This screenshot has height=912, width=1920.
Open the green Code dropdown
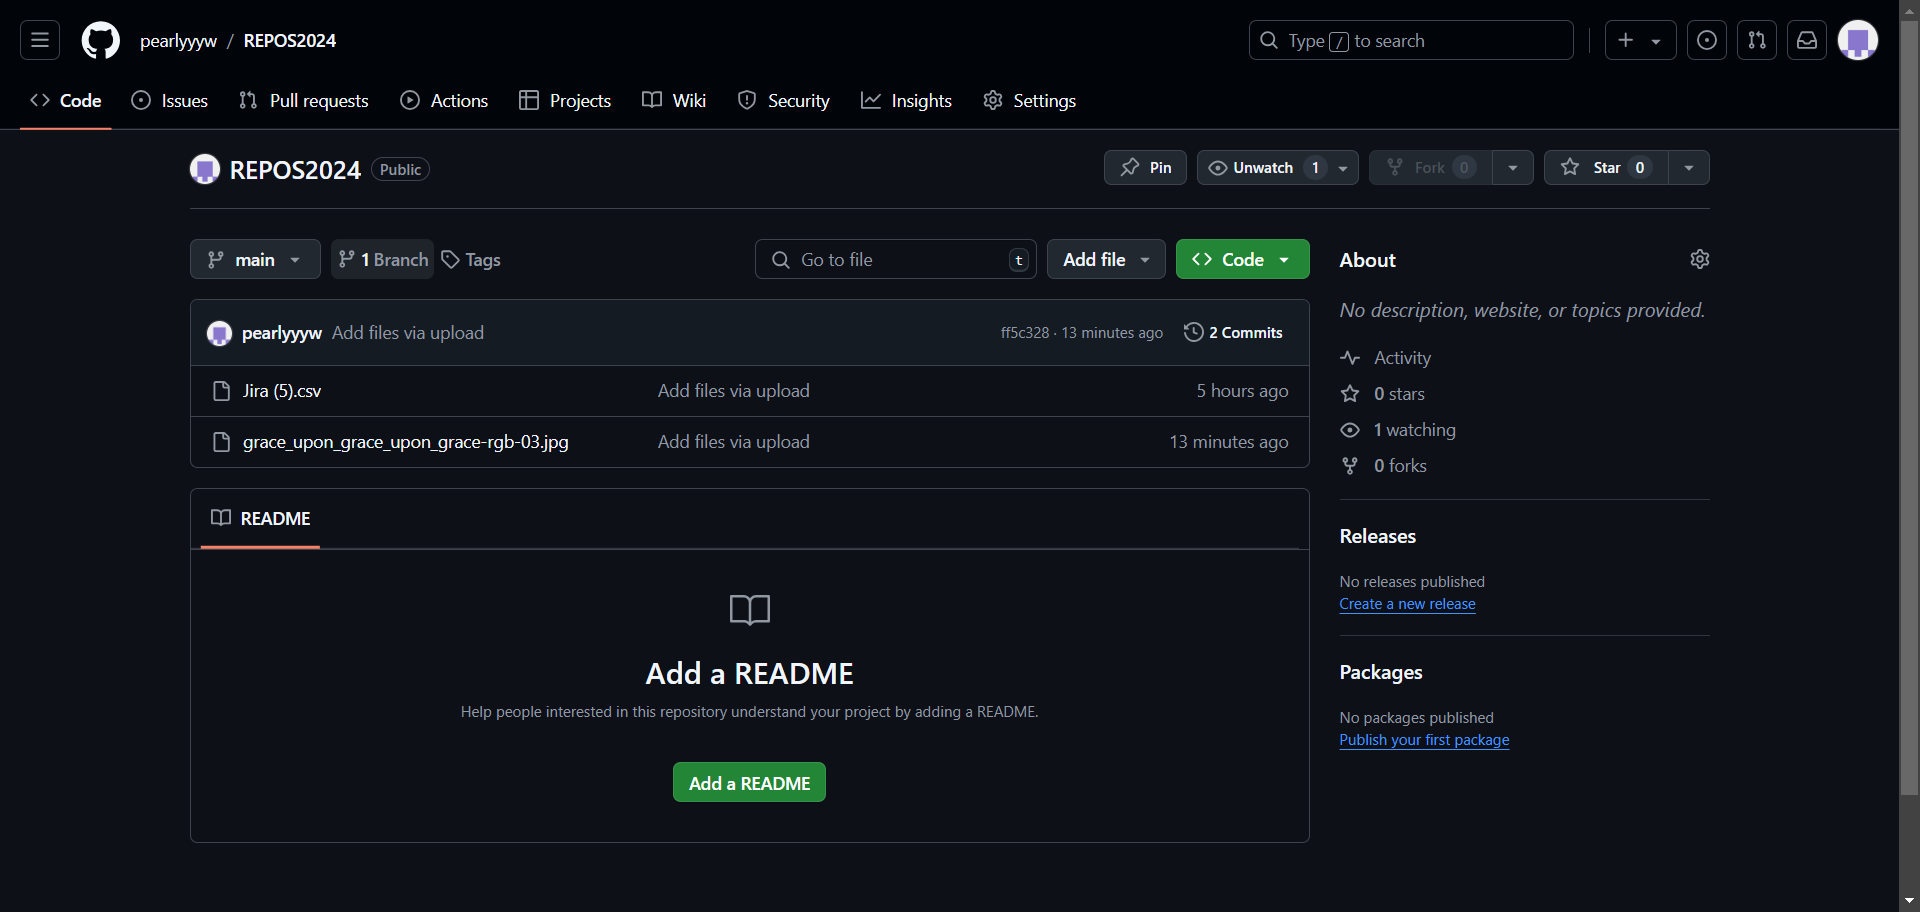[1242, 260]
